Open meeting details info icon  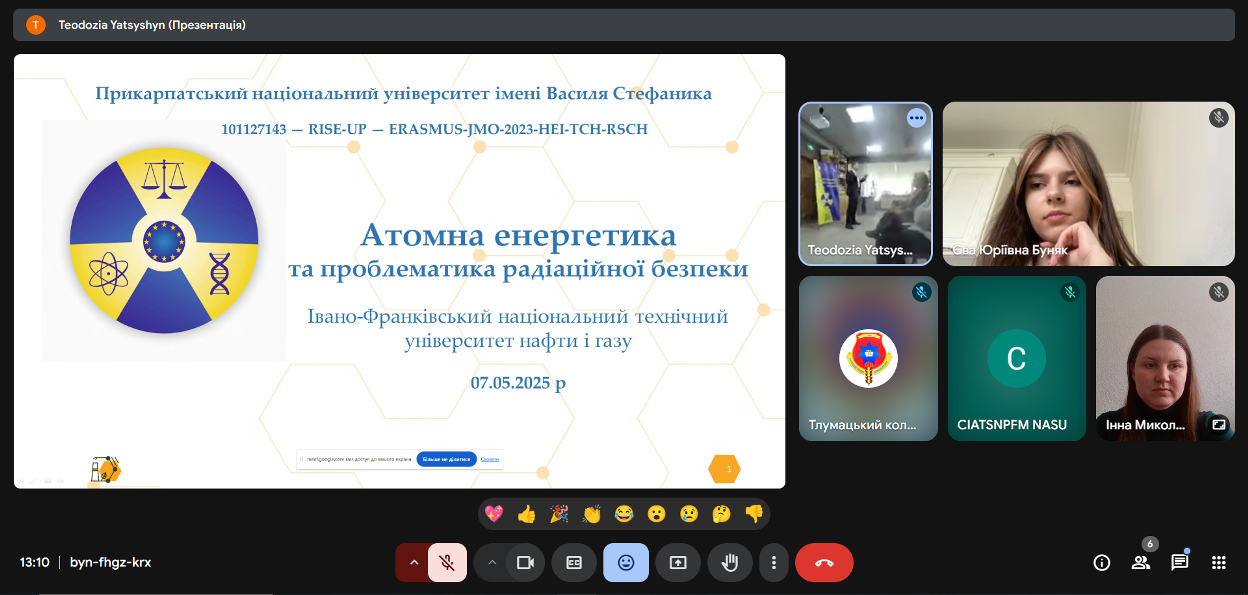click(x=1102, y=563)
